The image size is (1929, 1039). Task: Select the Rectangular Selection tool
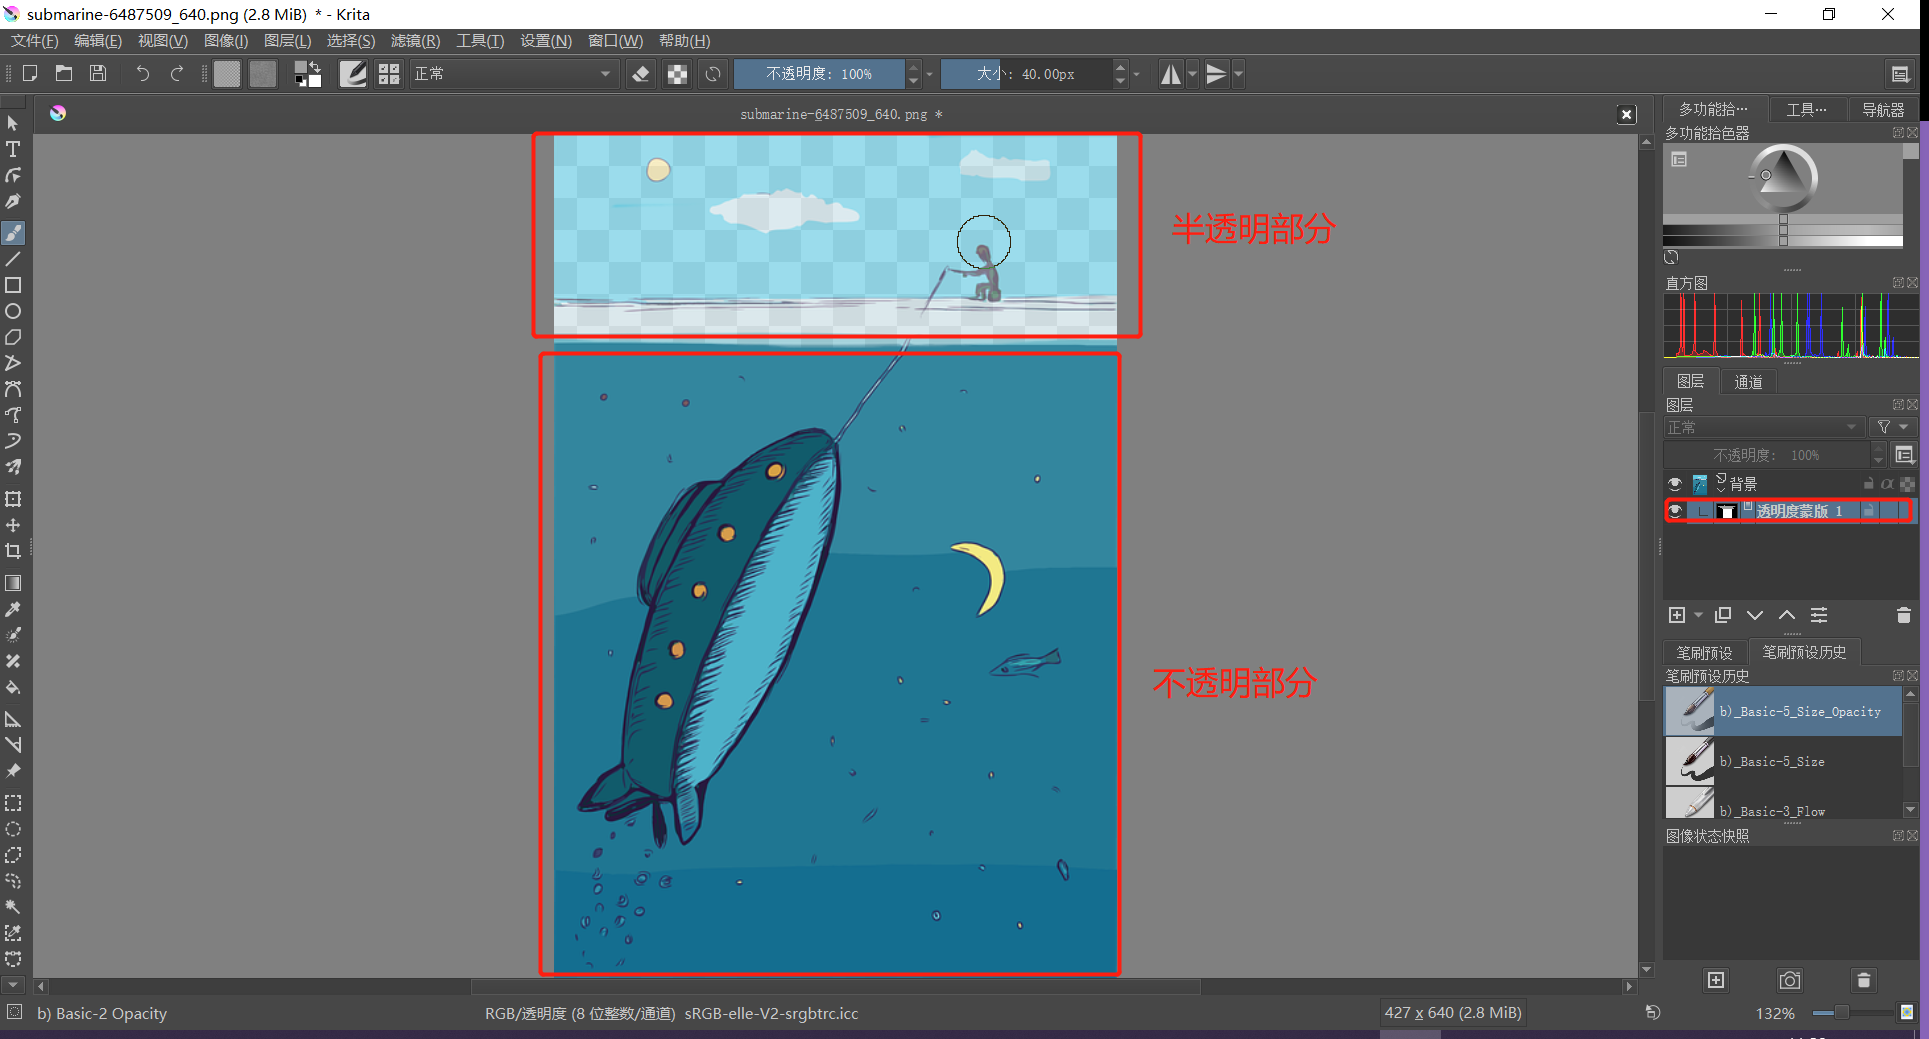coord(13,803)
